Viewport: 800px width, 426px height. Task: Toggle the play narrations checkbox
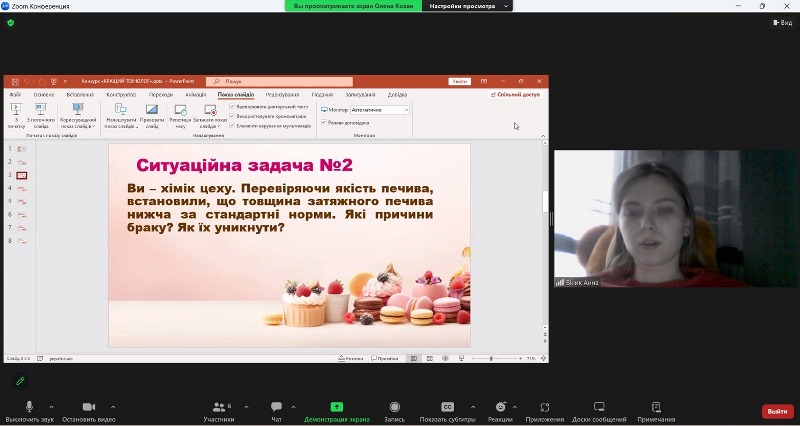coord(232,107)
